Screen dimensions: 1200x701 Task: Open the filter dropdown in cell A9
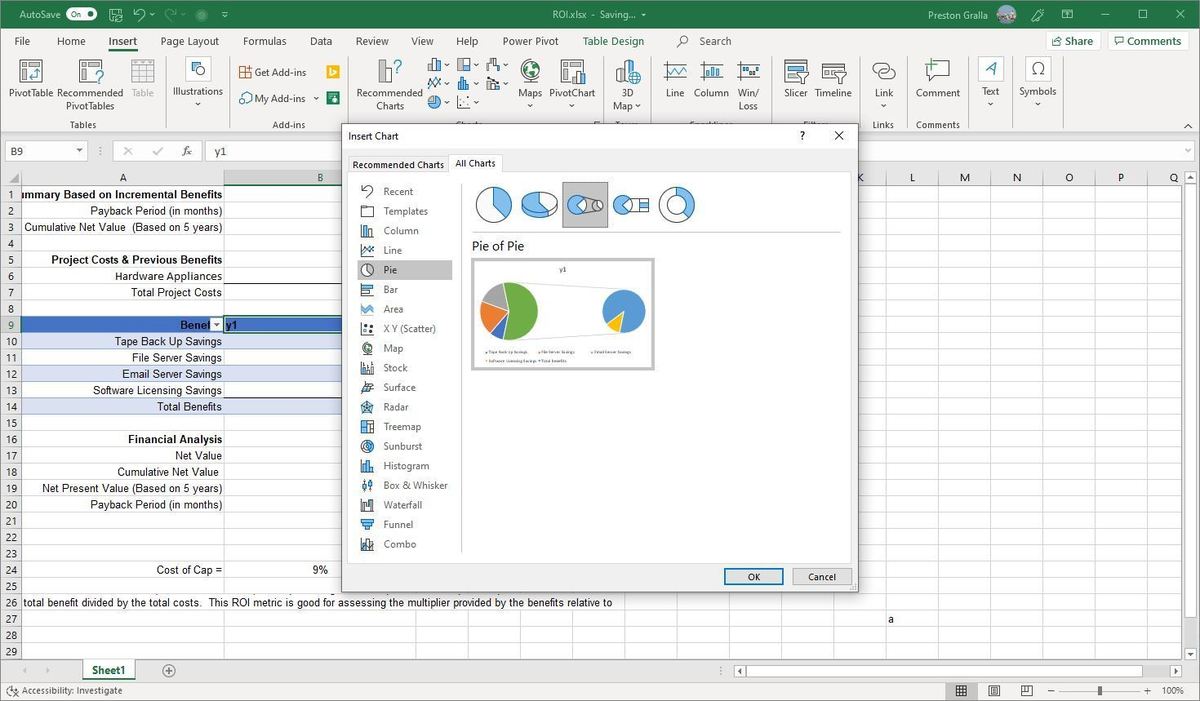coord(217,325)
